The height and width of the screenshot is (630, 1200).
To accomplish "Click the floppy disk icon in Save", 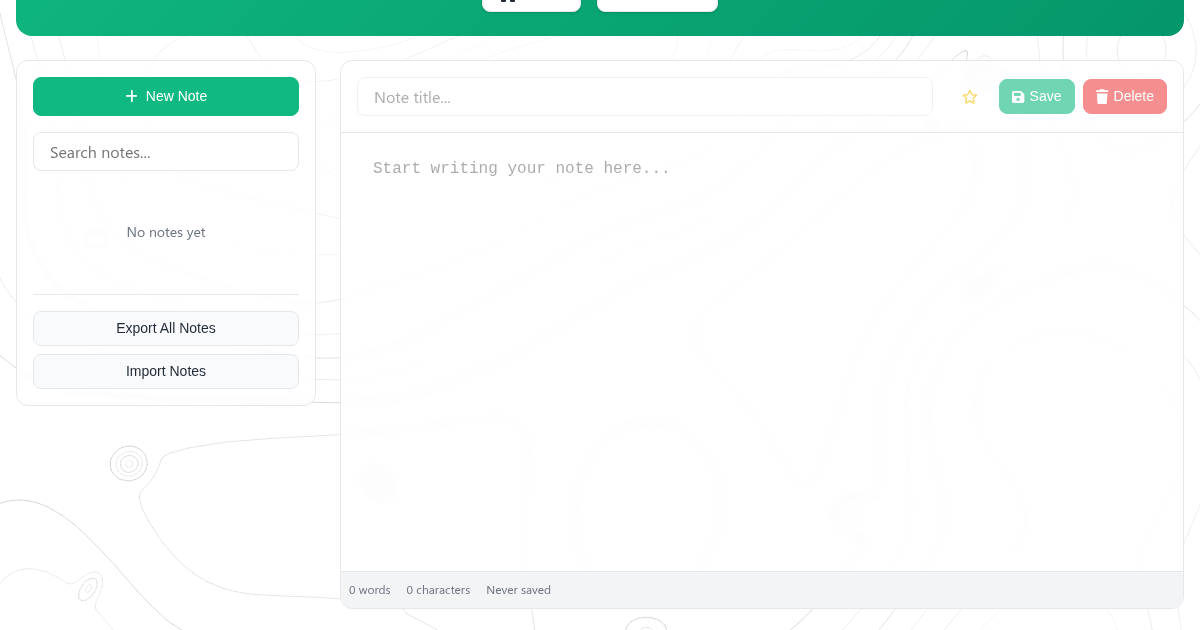I will [x=1018, y=97].
